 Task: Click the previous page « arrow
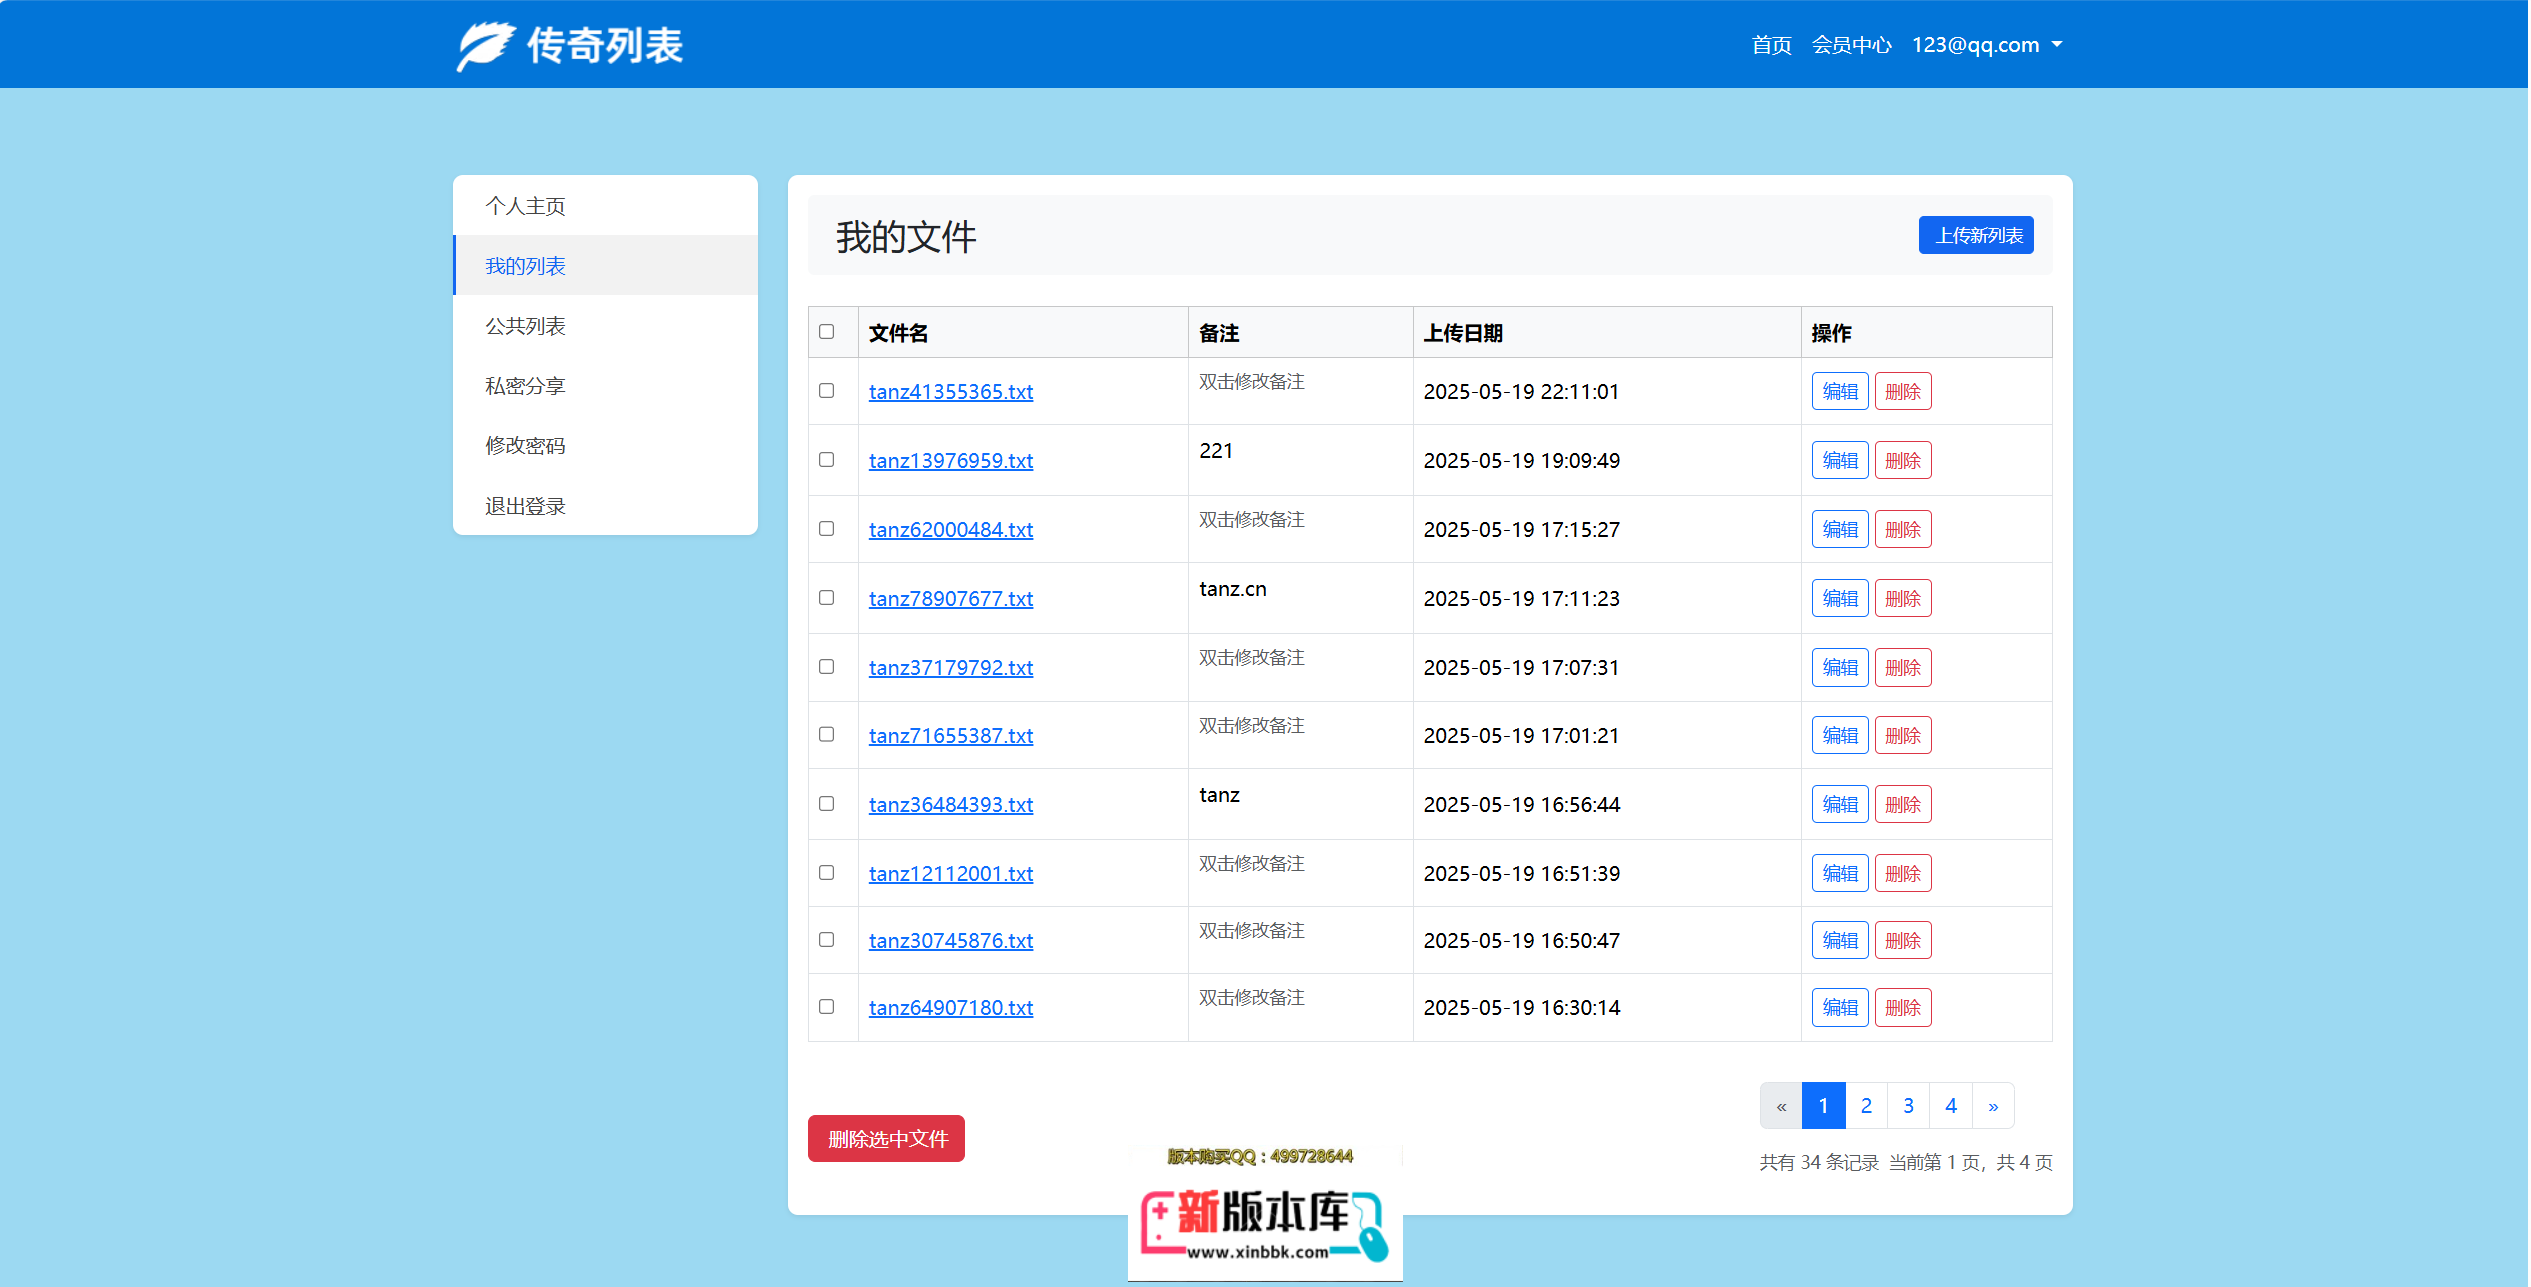pyautogui.click(x=1781, y=1106)
